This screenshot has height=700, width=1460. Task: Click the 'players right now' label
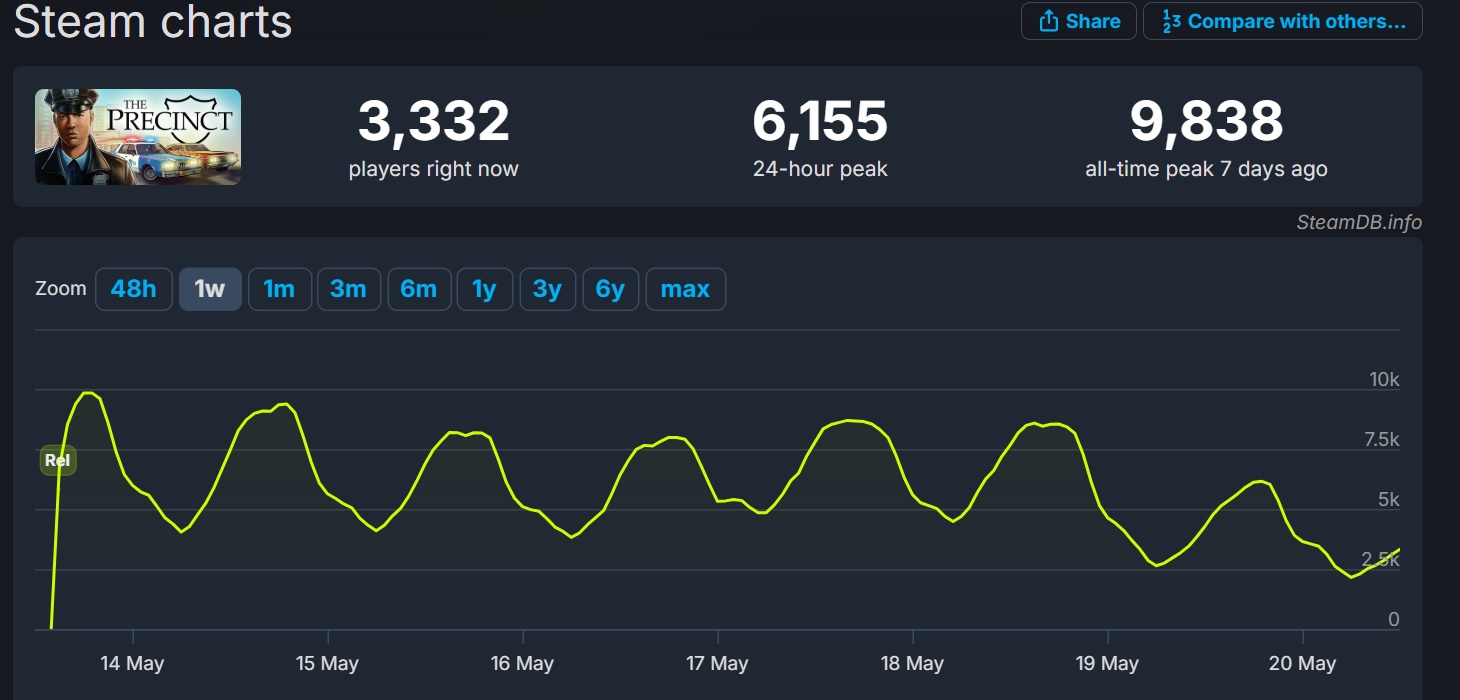coord(434,169)
